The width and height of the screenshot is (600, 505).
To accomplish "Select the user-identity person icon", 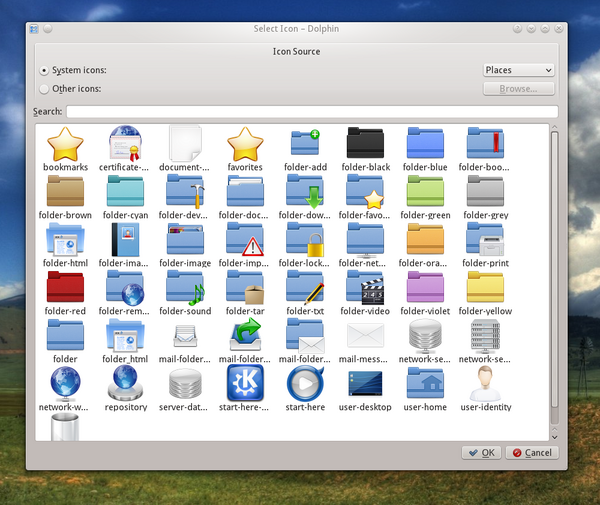I will [485, 384].
